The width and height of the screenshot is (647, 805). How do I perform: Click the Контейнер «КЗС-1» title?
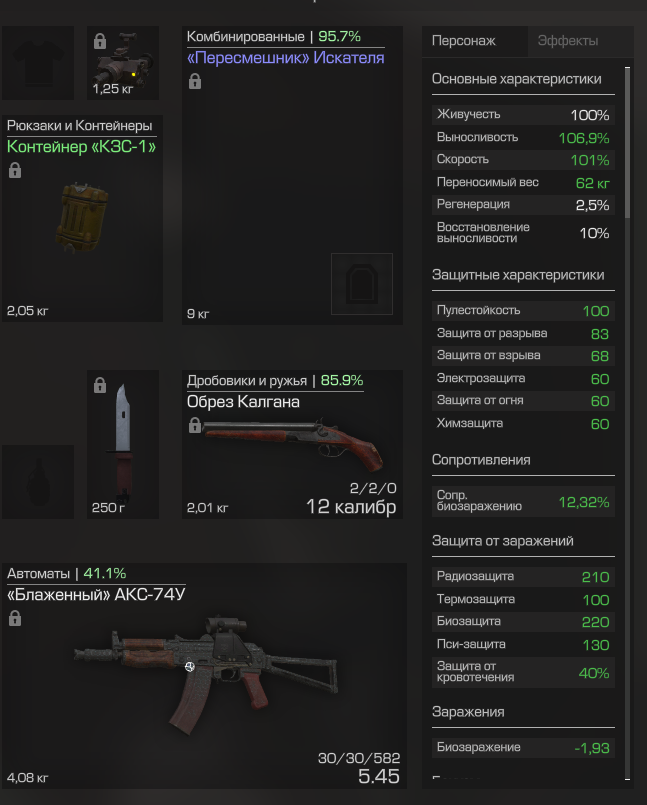click(x=81, y=147)
